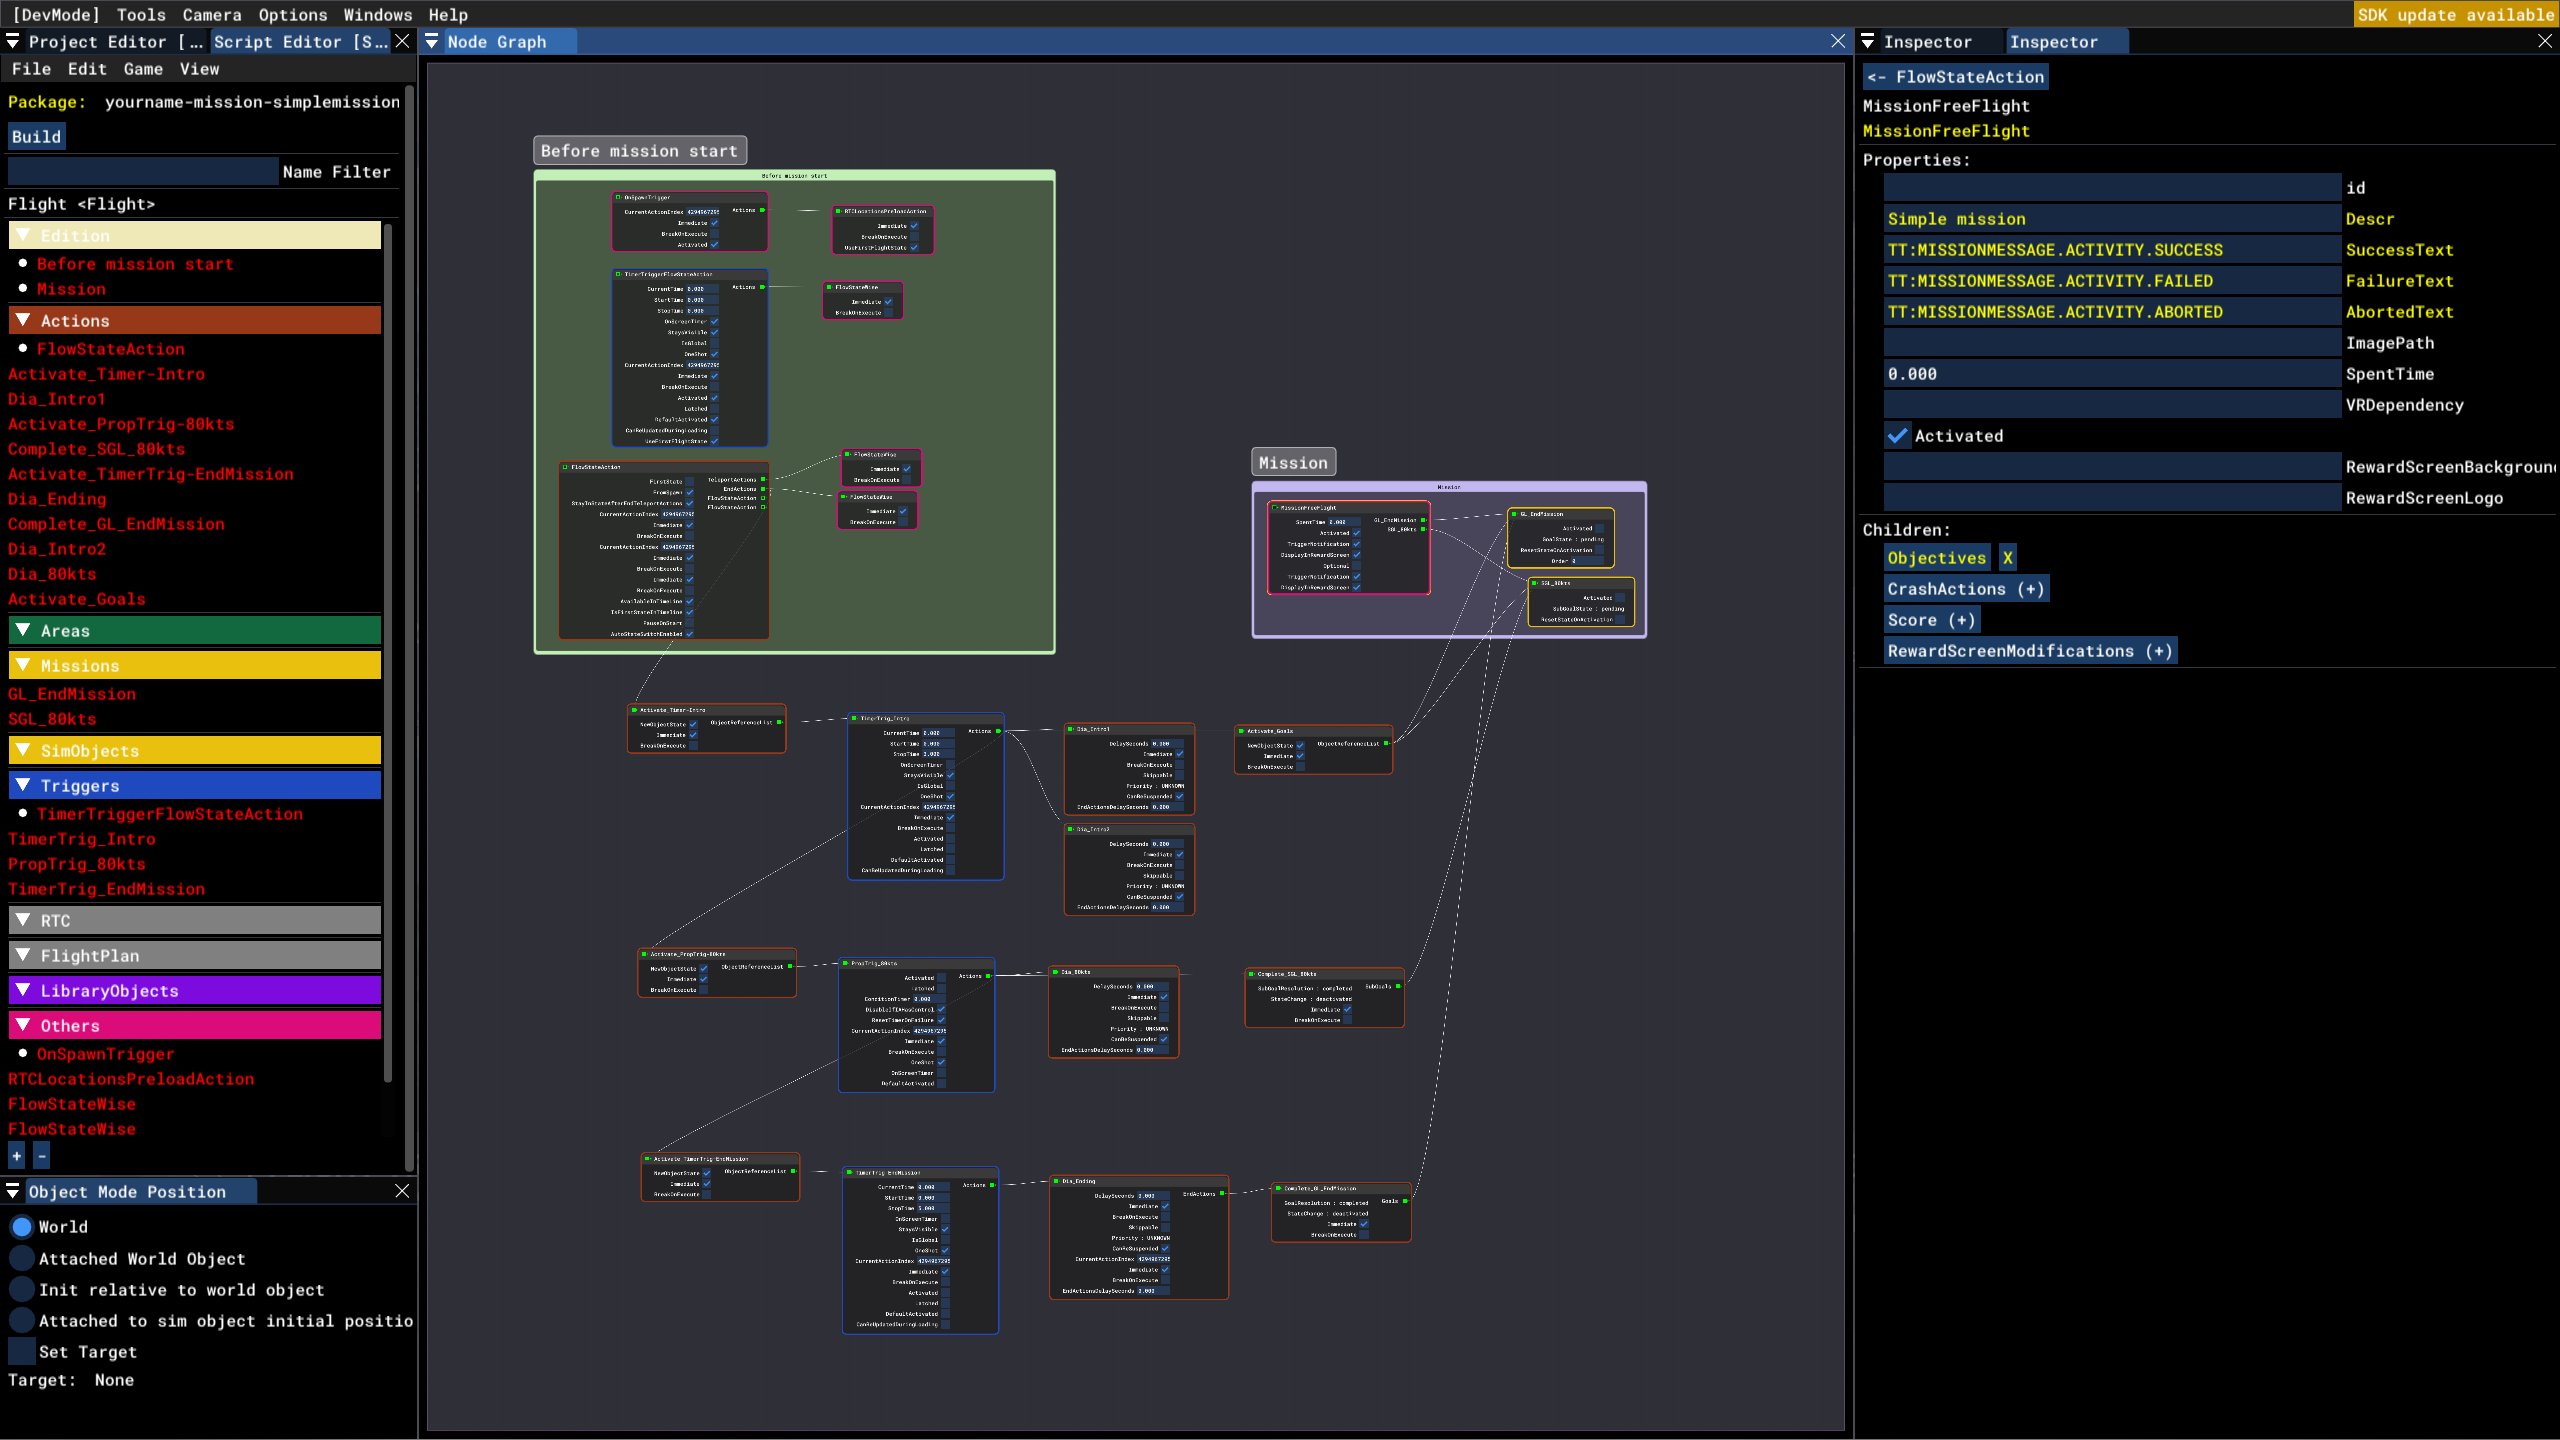Close the Object Mode Position panel

click(402, 1191)
